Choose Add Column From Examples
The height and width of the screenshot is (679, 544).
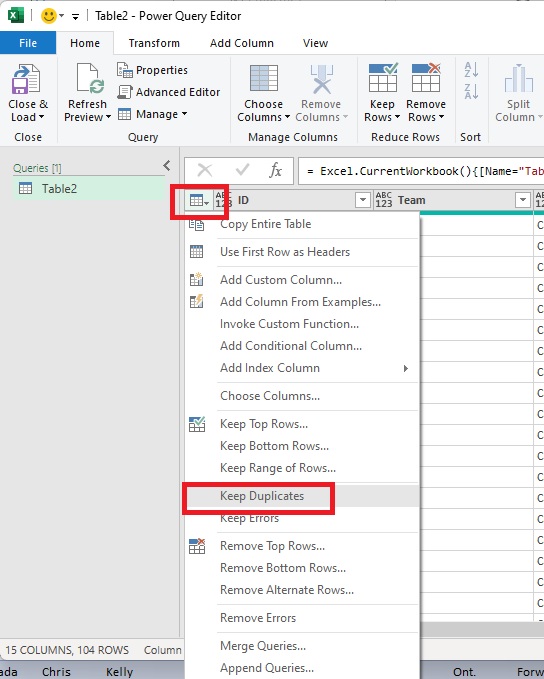(302, 302)
